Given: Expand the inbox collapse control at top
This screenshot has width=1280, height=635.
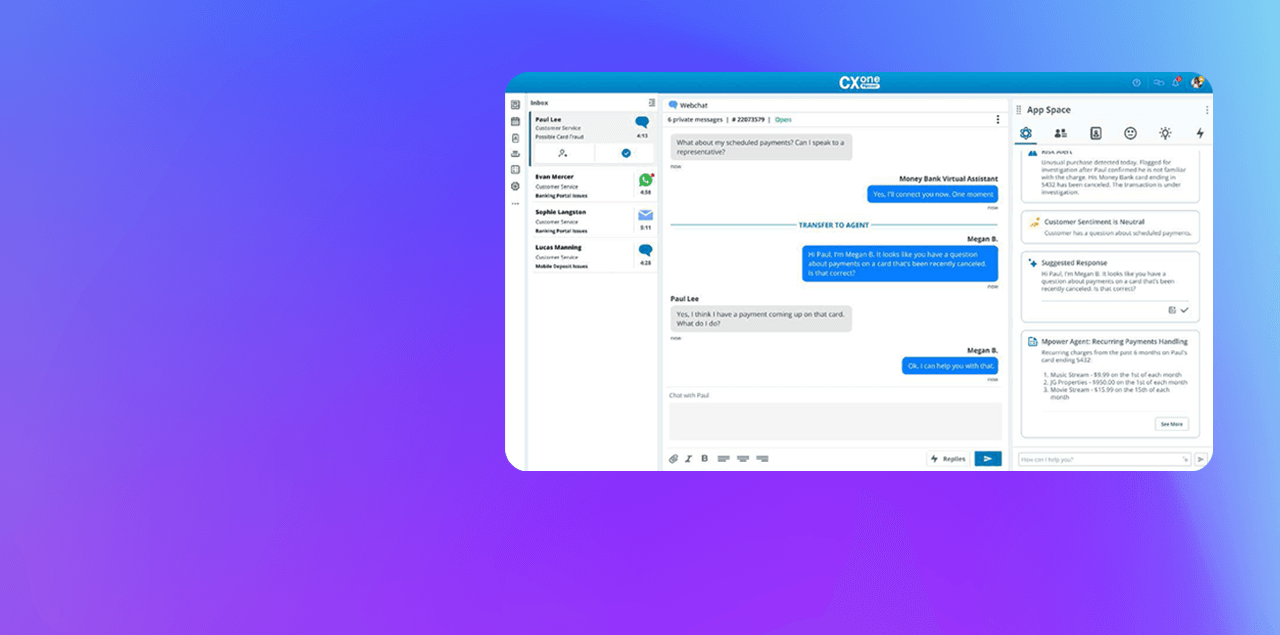Looking at the screenshot, I should (x=652, y=102).
